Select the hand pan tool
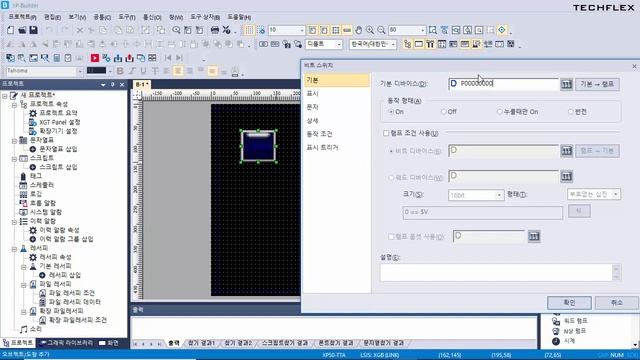Image resolution: width=640 pixels, height=360 pixels. pyautogui.click(x=358, y=30)
